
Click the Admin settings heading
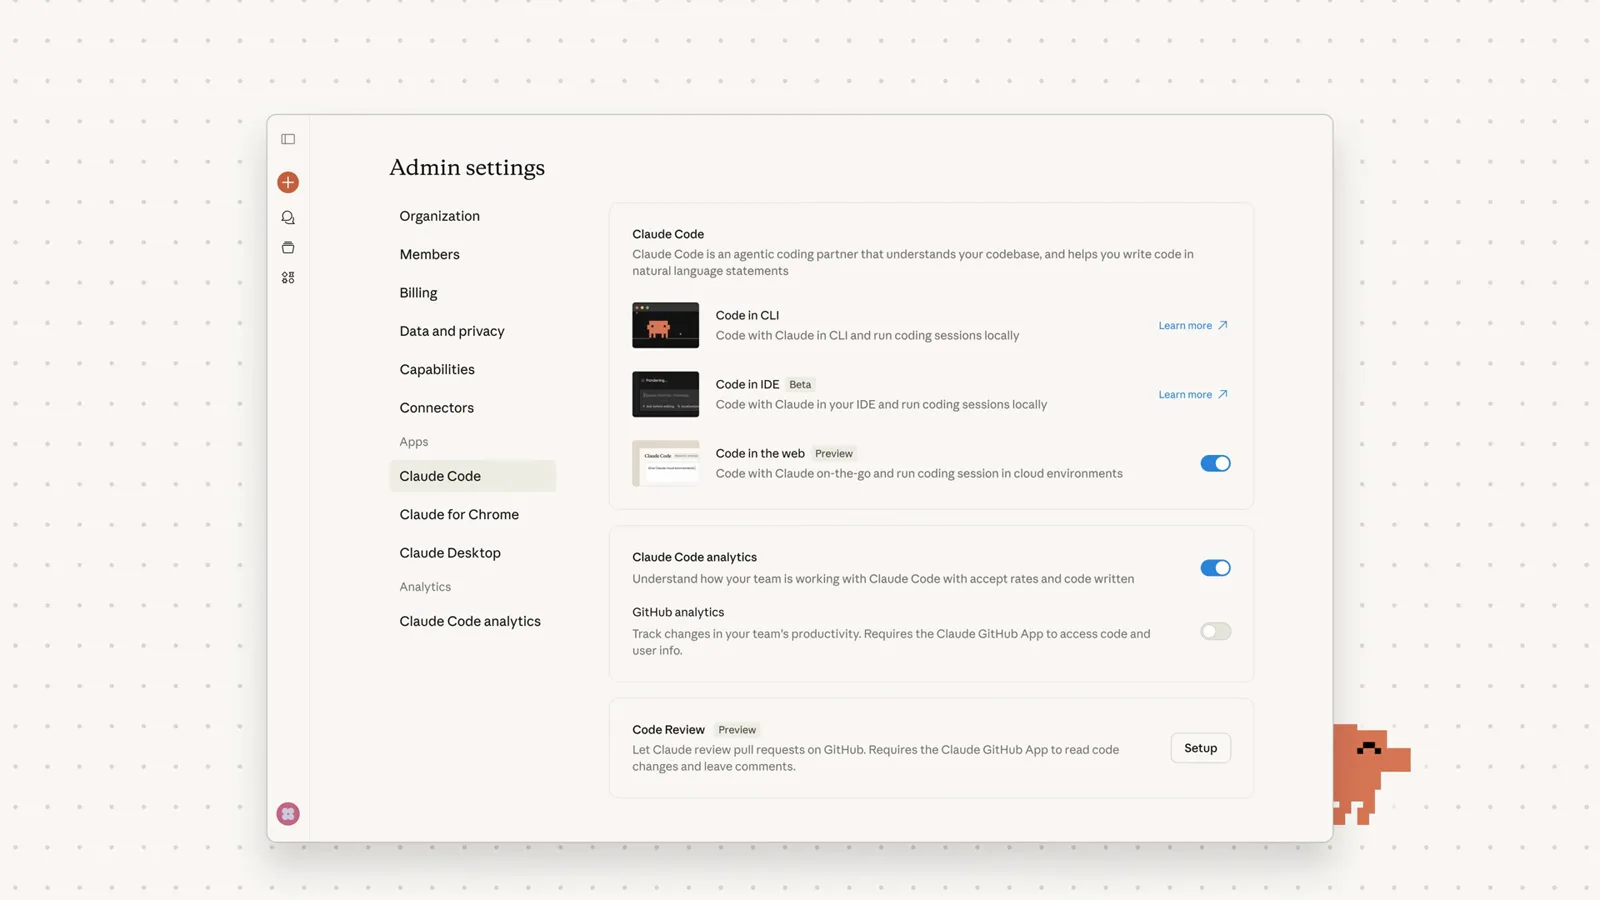click(467, 167)
